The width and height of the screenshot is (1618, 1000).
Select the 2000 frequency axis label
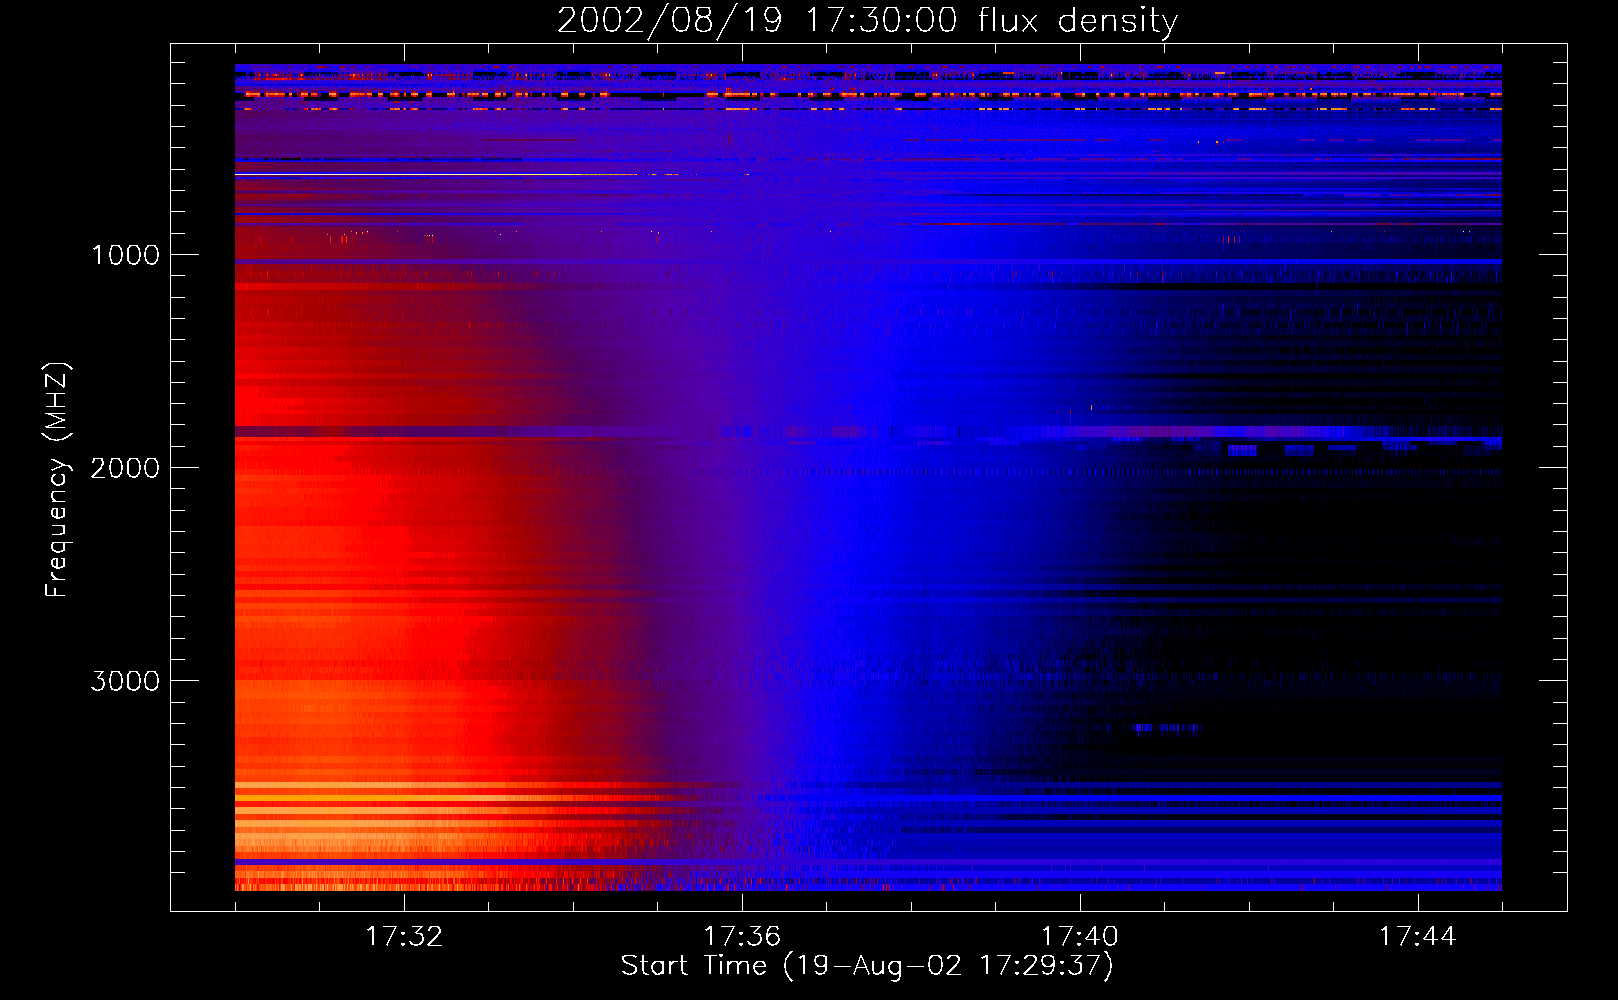(x=125, y=468)
